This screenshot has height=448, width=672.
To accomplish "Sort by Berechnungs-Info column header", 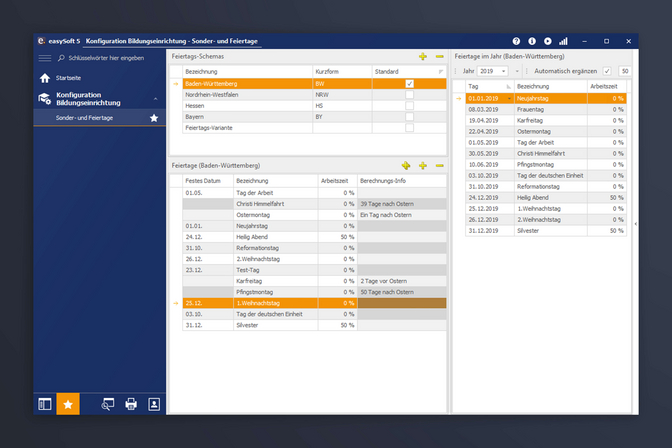I will click(402, 181).
